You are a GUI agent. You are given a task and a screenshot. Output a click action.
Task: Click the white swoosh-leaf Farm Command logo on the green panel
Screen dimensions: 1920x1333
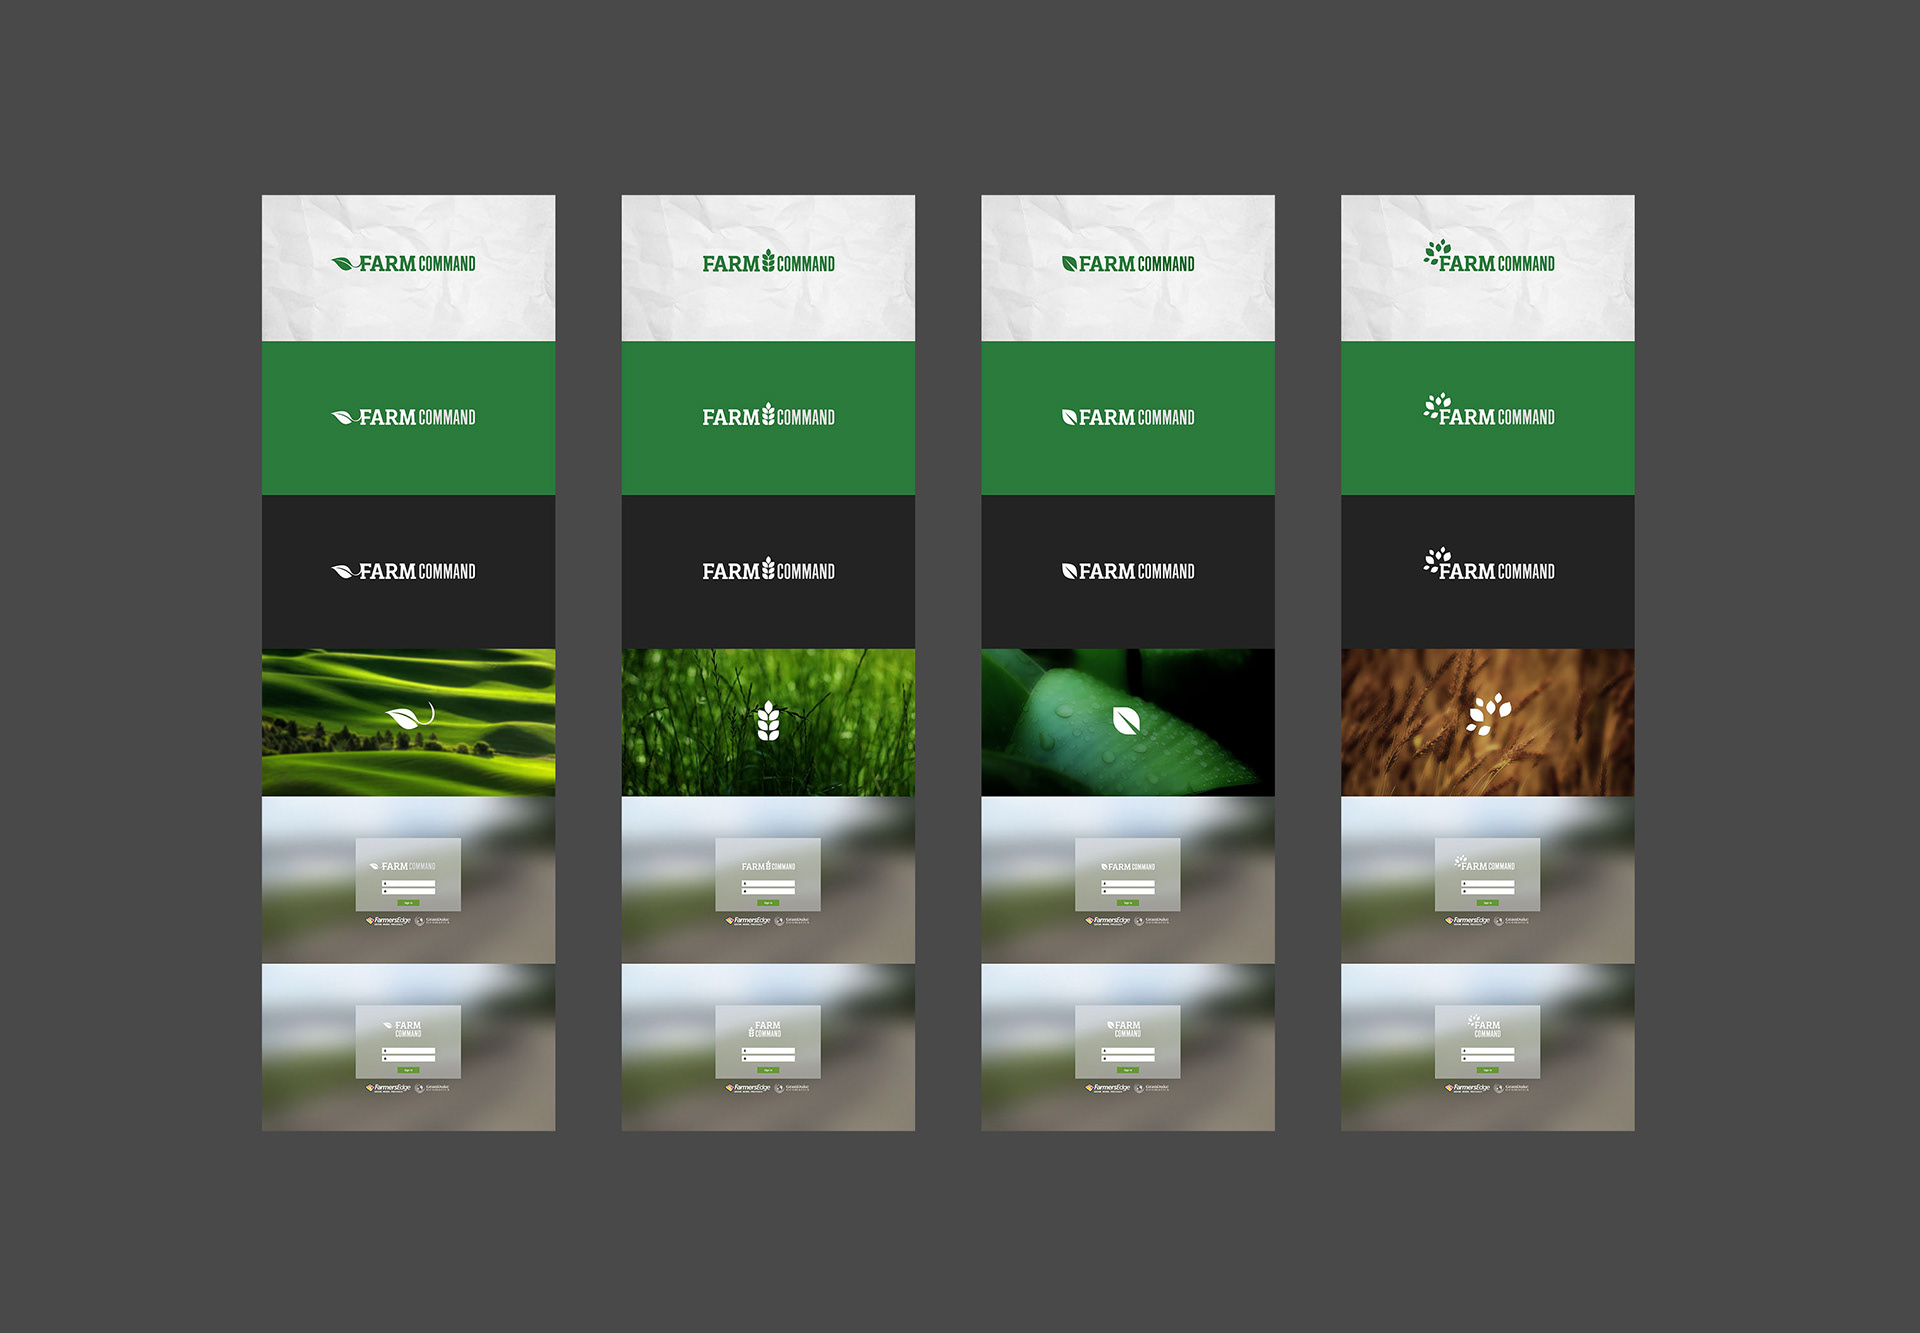[404, 417]
